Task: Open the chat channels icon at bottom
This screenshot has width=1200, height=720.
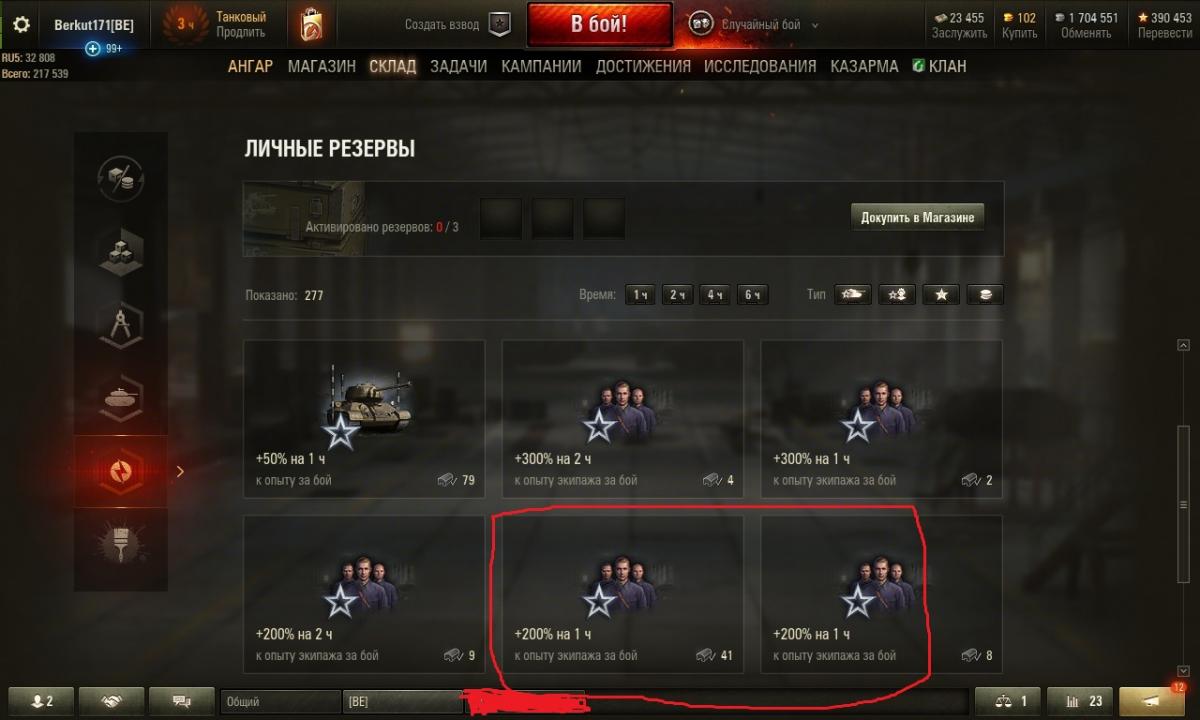Action: (x=181, y=701)
